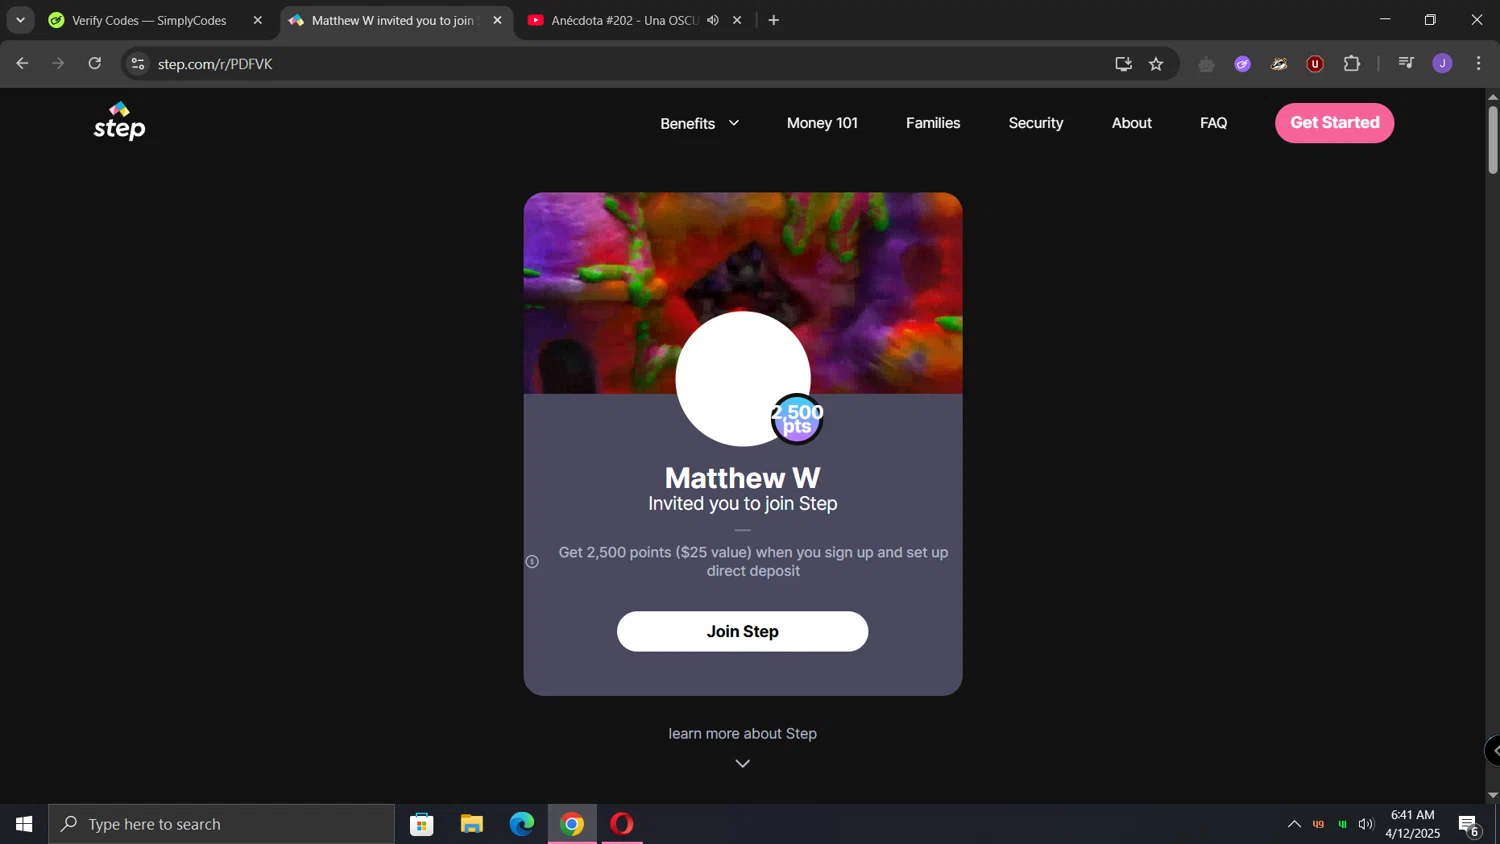The height and width of the screenshot is (844, 1500).
Task: Open the Extensions puzzle menu
Action: click(x=1352, y=63)
